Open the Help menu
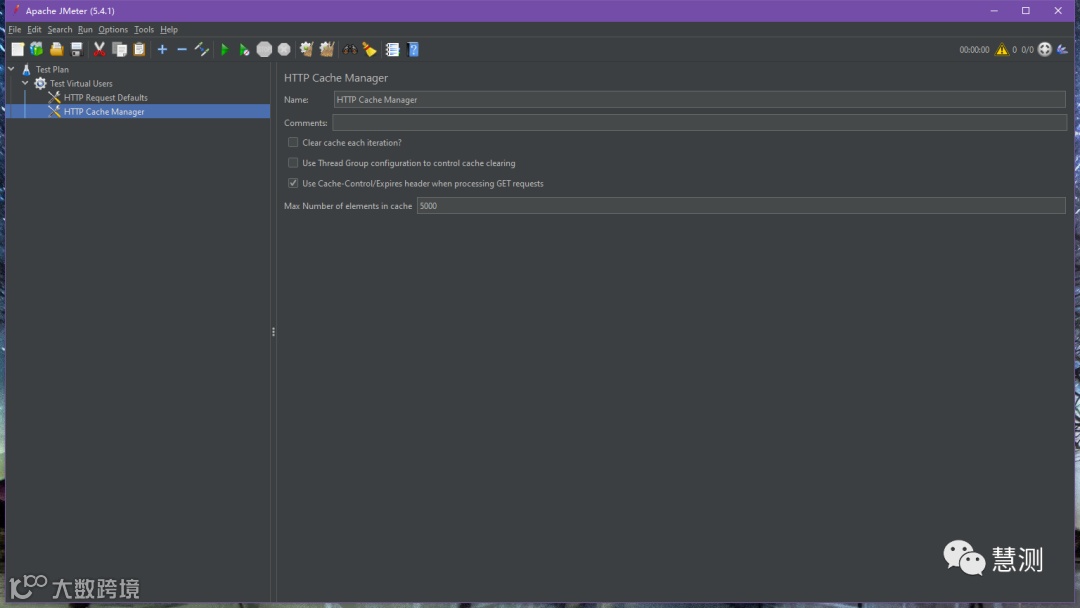The image size is (1080, 608). 169,30
